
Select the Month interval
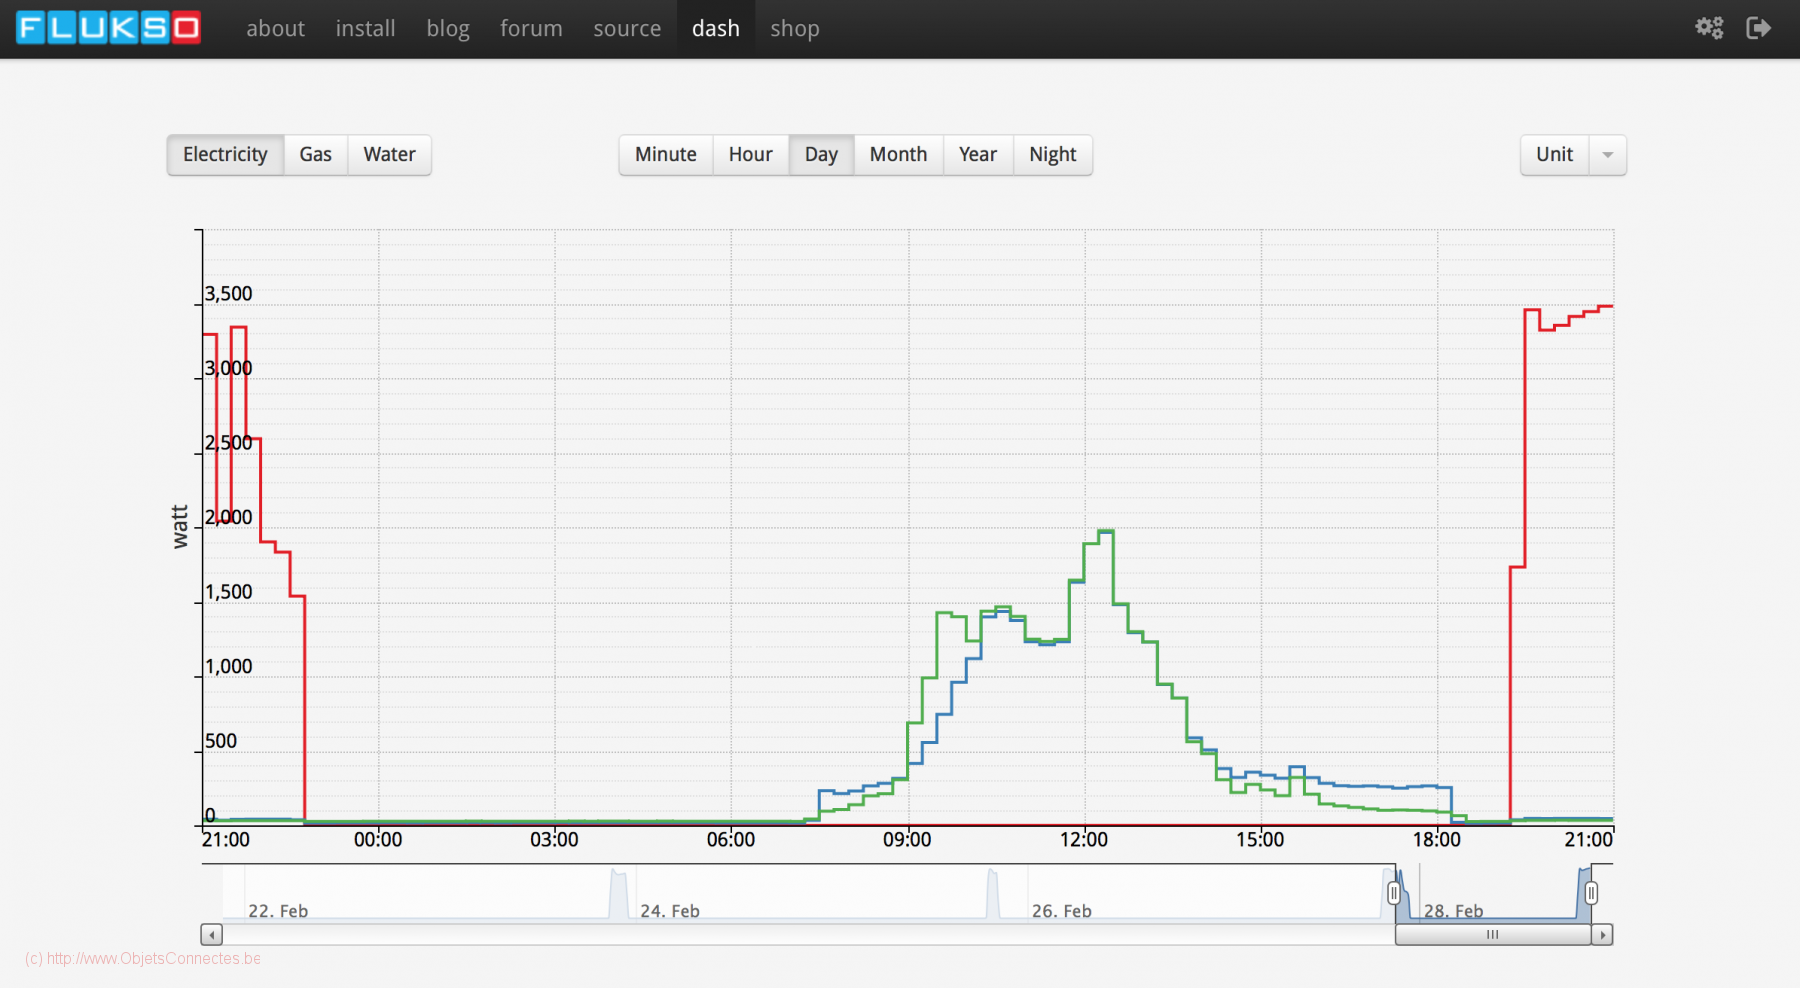(898, 155)
